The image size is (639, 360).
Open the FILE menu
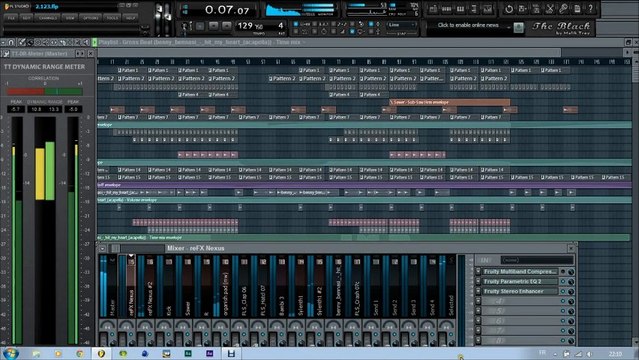[11, 18]
